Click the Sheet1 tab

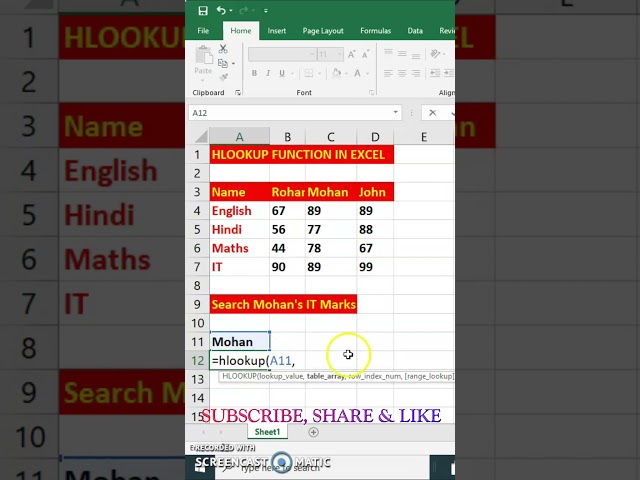267,432
